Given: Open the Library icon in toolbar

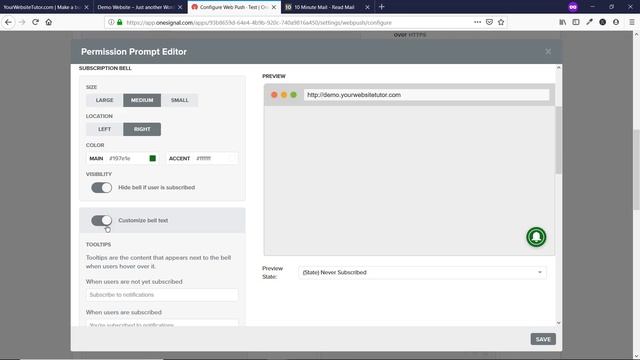Looking at the screenshot, I should point(562,22).
